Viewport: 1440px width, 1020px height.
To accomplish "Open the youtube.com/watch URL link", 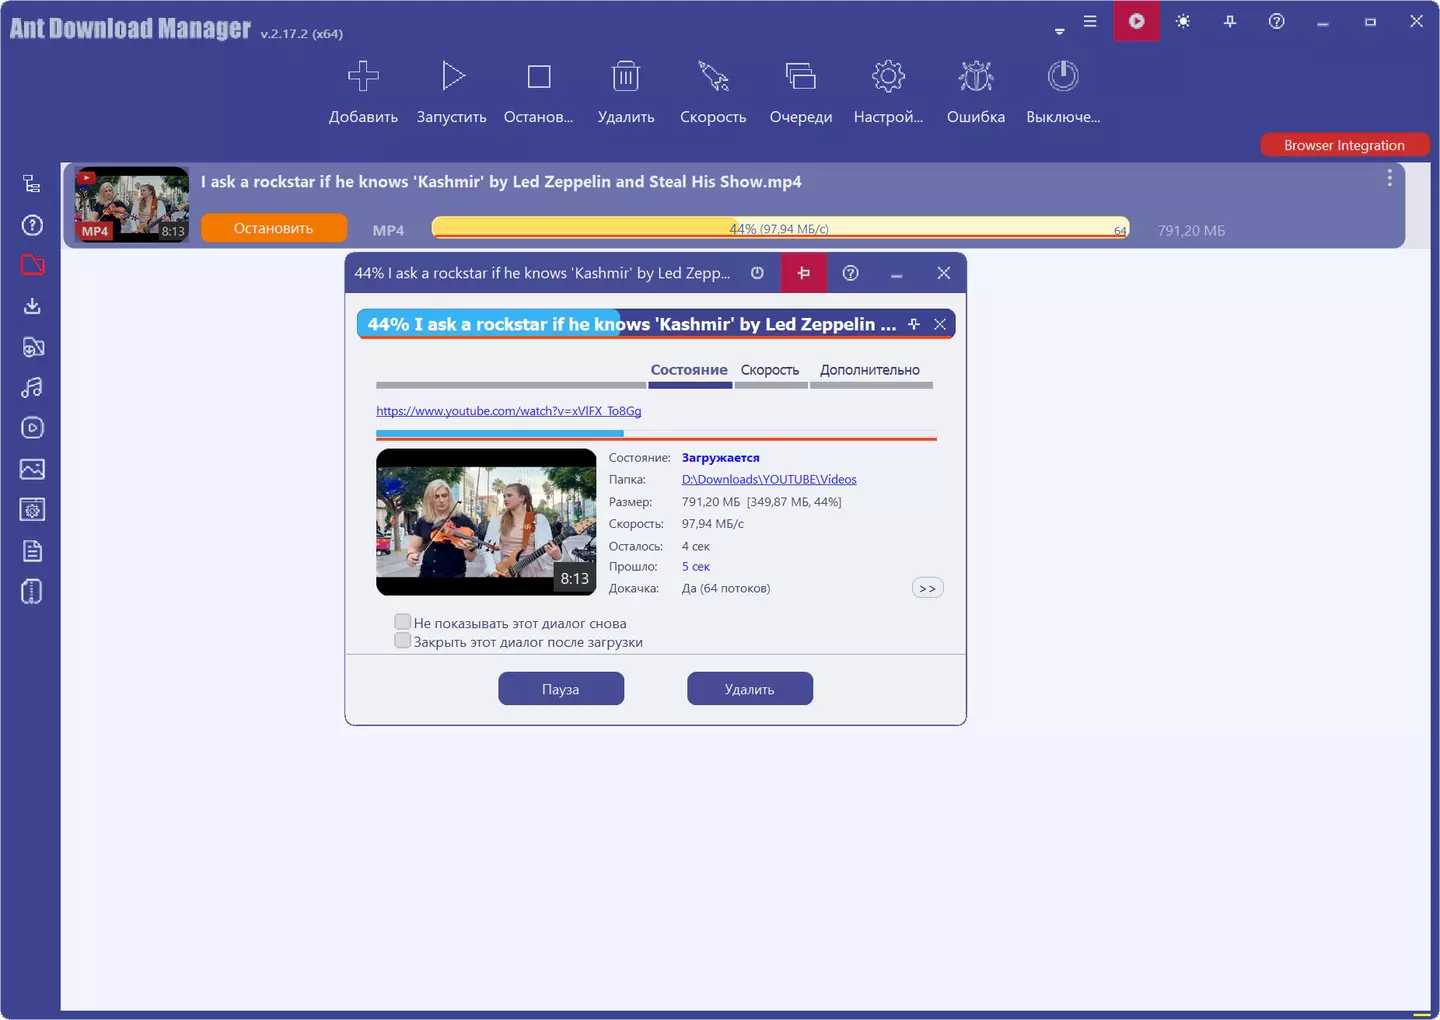I will coord(509,411).
